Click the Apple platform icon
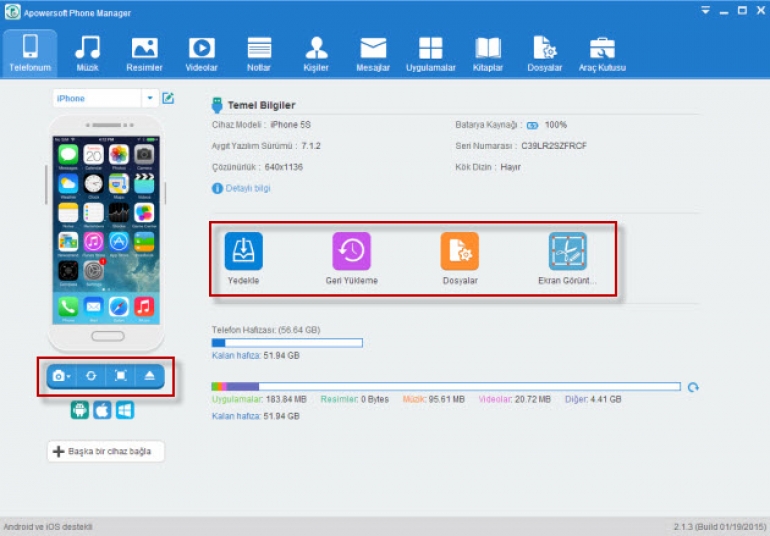The image size is (770, 536). point(102,410)
